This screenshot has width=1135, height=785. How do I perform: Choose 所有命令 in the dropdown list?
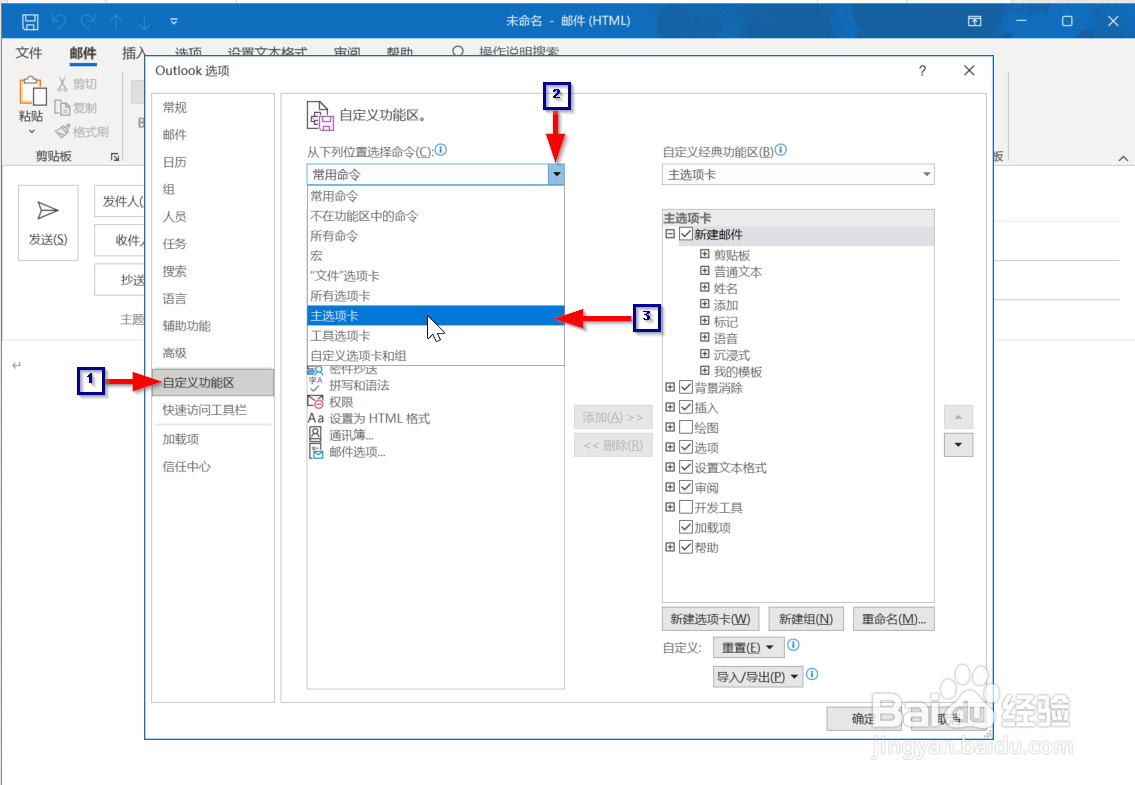(435, 236)
